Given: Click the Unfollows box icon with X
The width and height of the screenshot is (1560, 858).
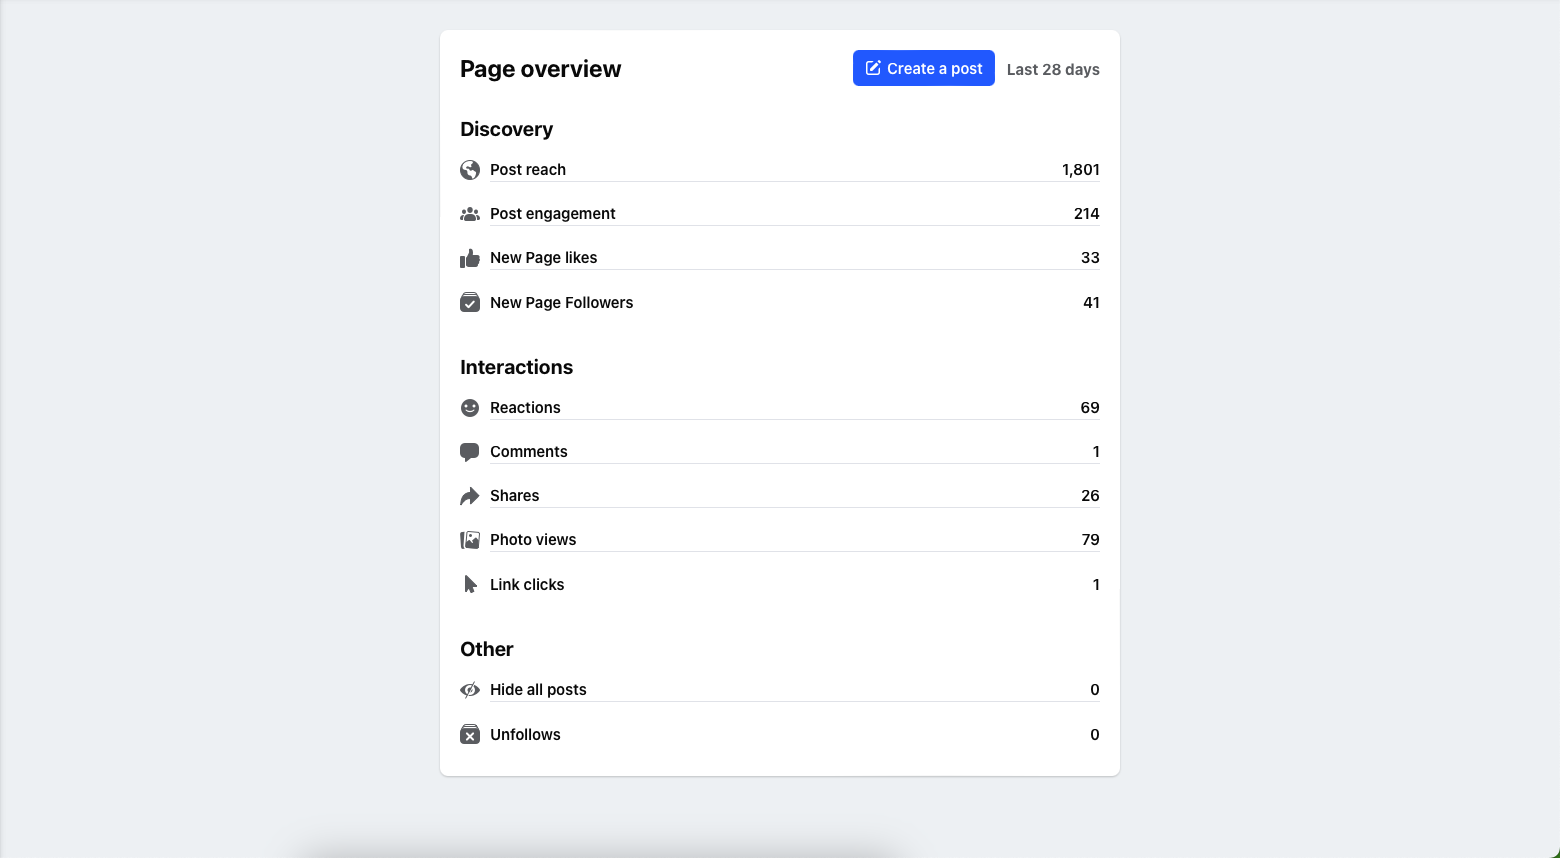Looking at the screenshot, I should [470, 735].
